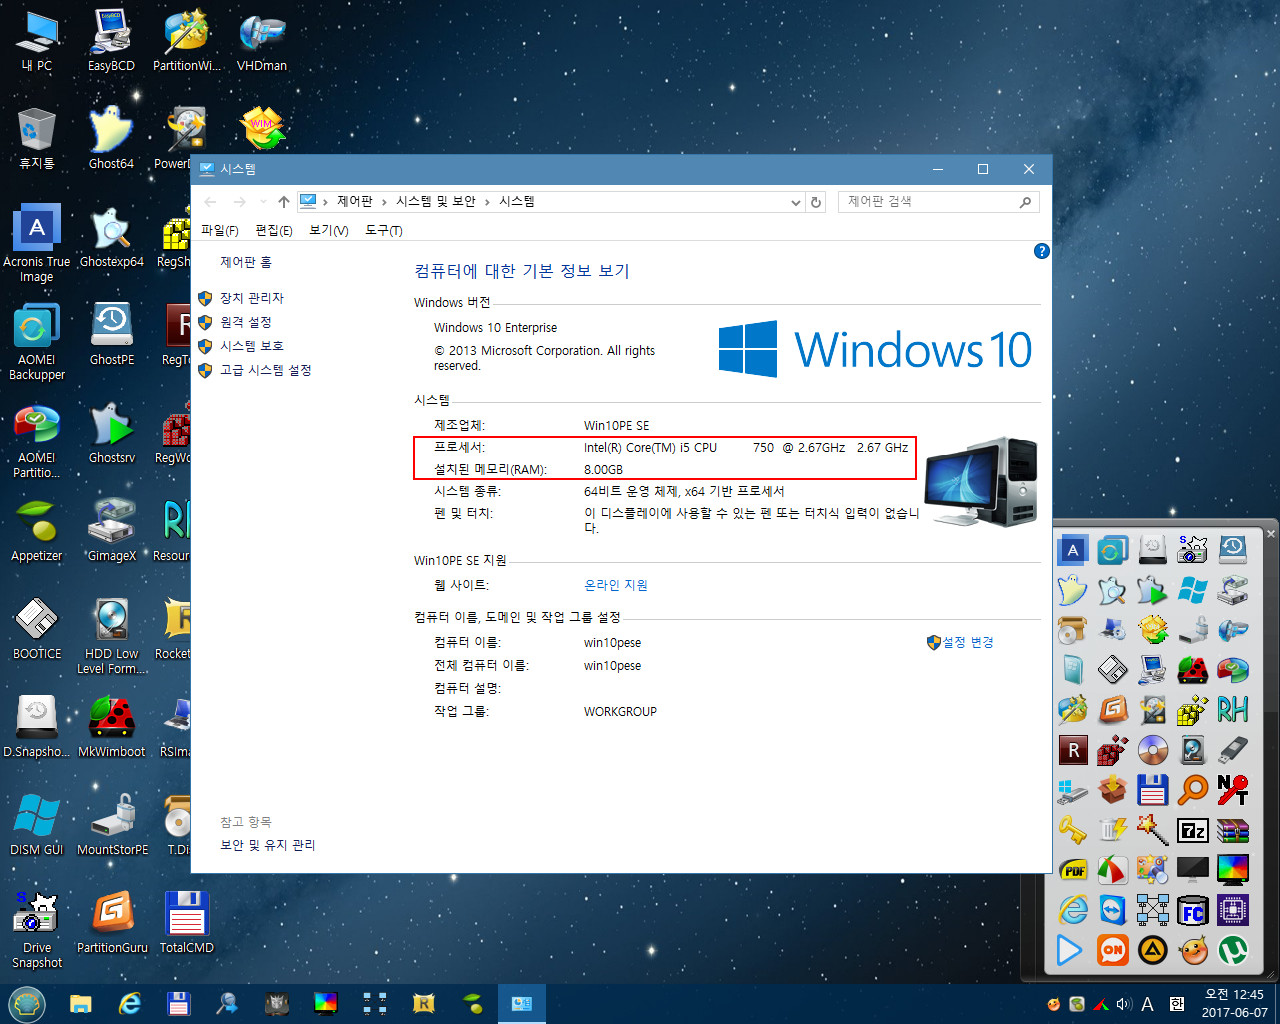Click the volume speaker tray icon
Viewport: 1280px width, 1024px height.
pyautogui.click(x=1124, y=1004)
